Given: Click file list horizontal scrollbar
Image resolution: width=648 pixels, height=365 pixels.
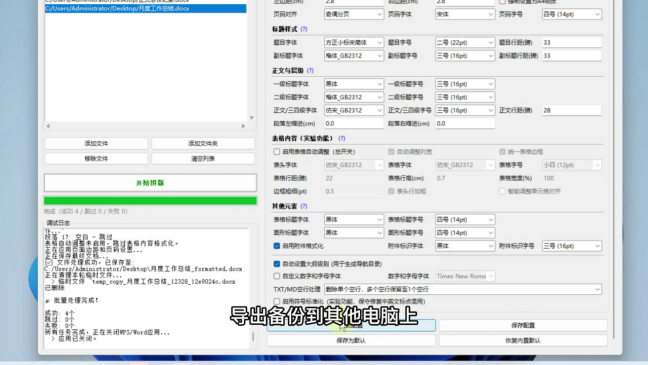Looking at the screenshot, I should [x=146, y=126].
